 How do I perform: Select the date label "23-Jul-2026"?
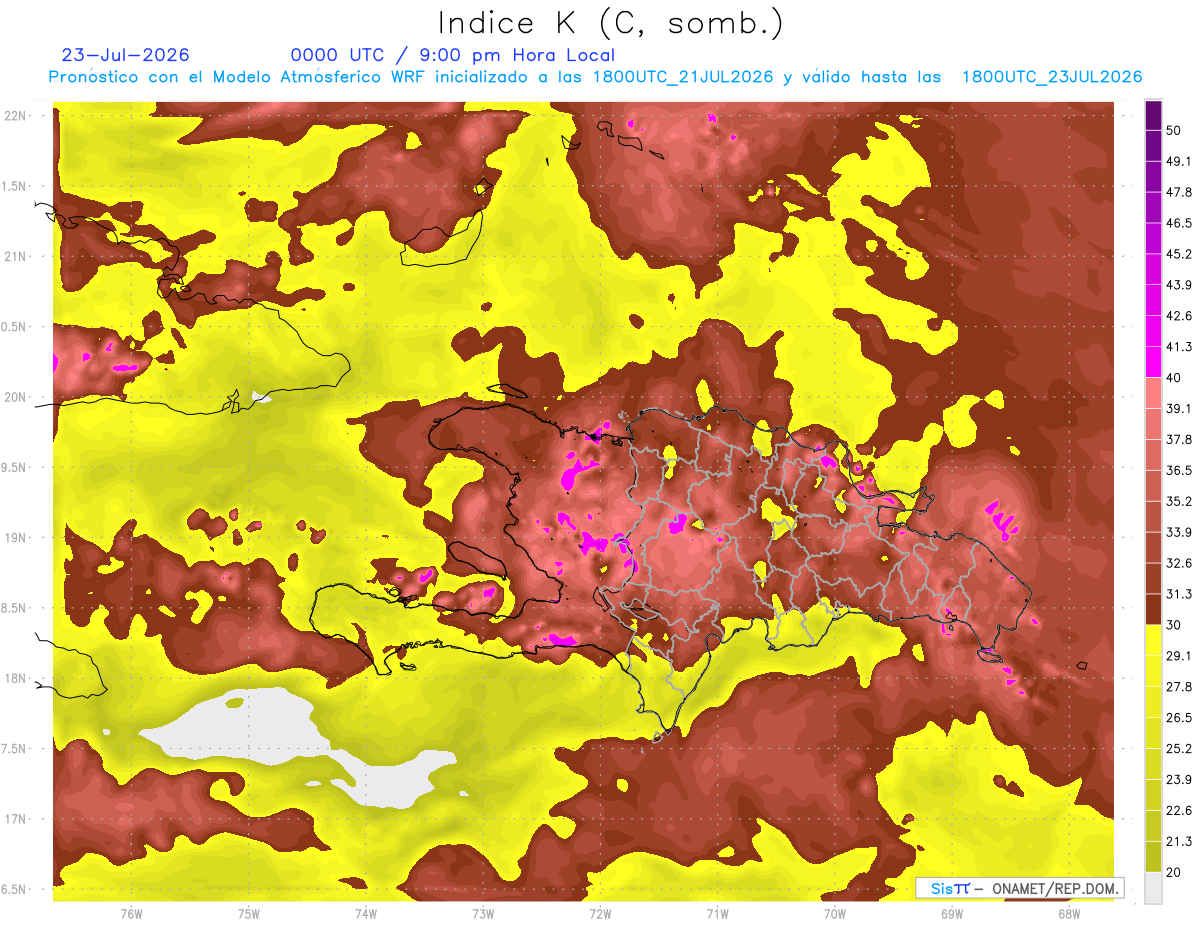coord(126,55)
